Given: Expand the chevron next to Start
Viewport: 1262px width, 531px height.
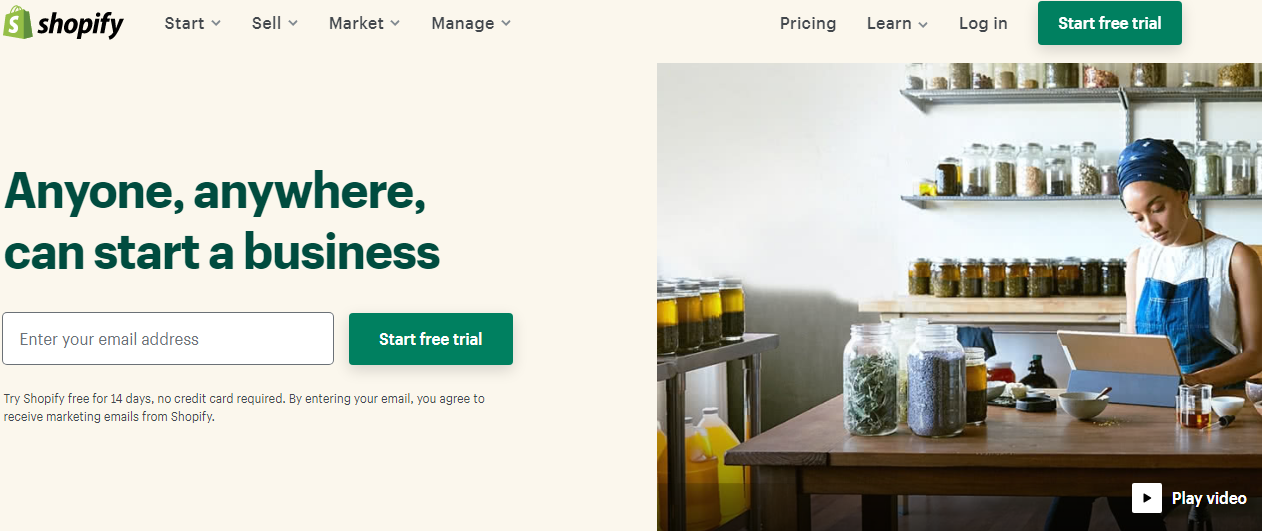Looking at the screenshot, I should [x=217, y=24].
